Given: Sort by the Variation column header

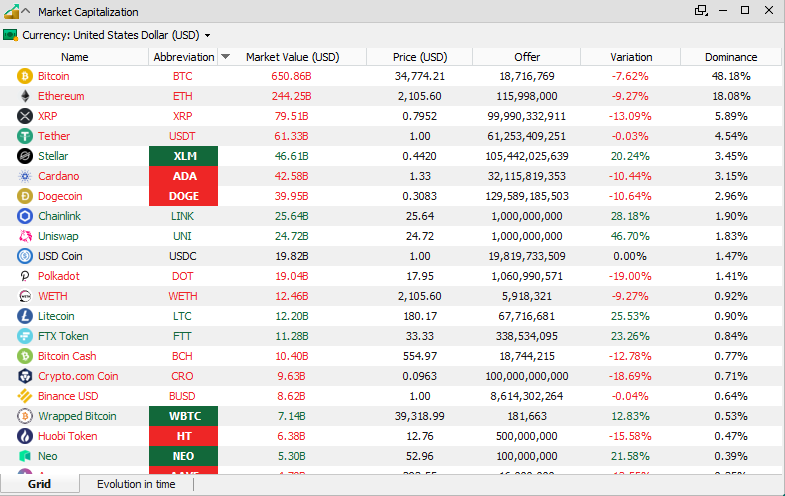Looking at the screenshot, I should (x=631, y=57).
